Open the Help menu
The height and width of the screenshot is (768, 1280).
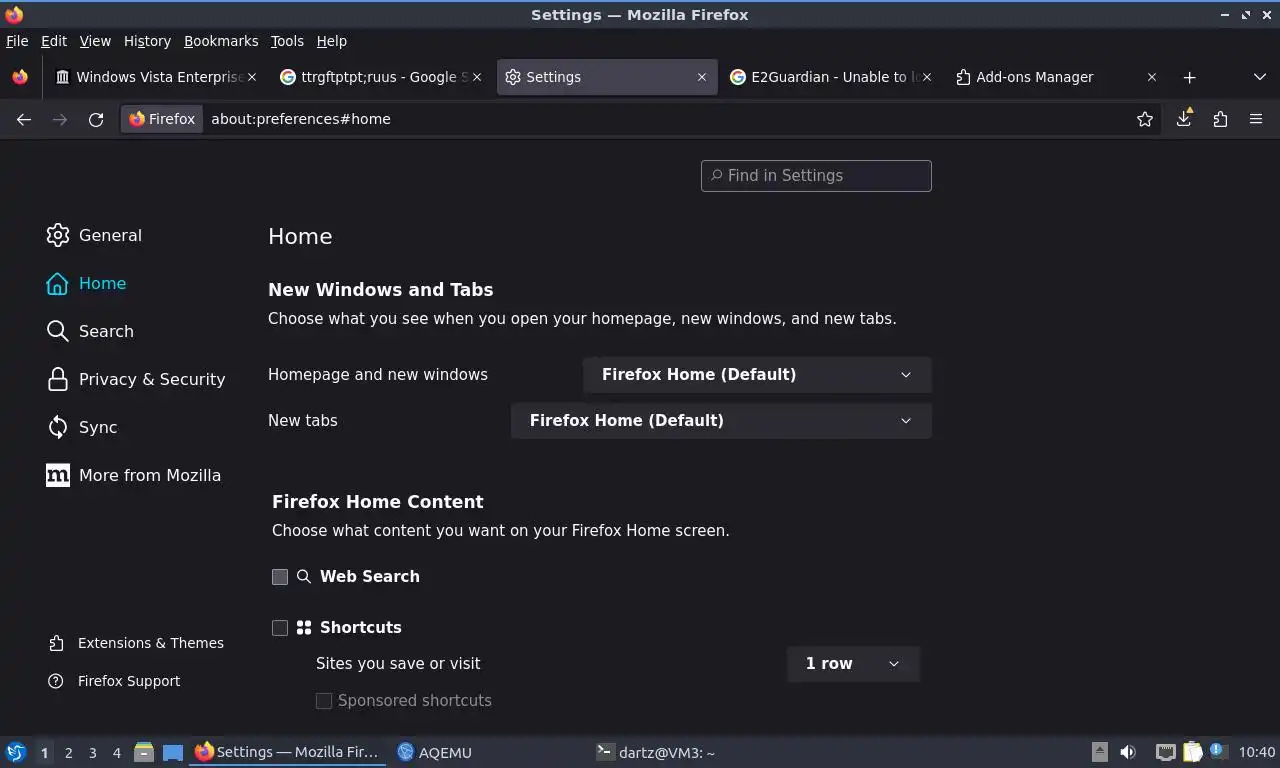331,41
